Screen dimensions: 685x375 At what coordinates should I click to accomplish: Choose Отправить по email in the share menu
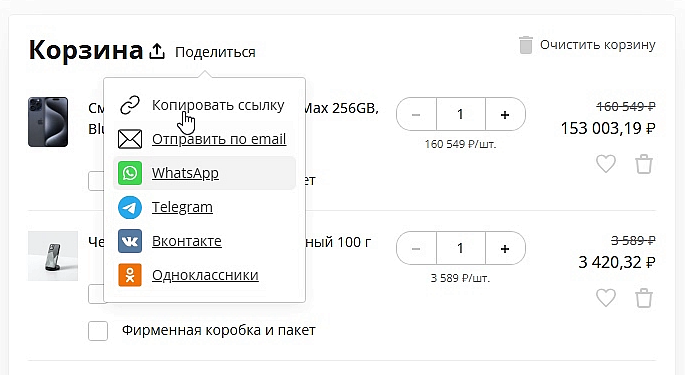(x=219, y=139)
